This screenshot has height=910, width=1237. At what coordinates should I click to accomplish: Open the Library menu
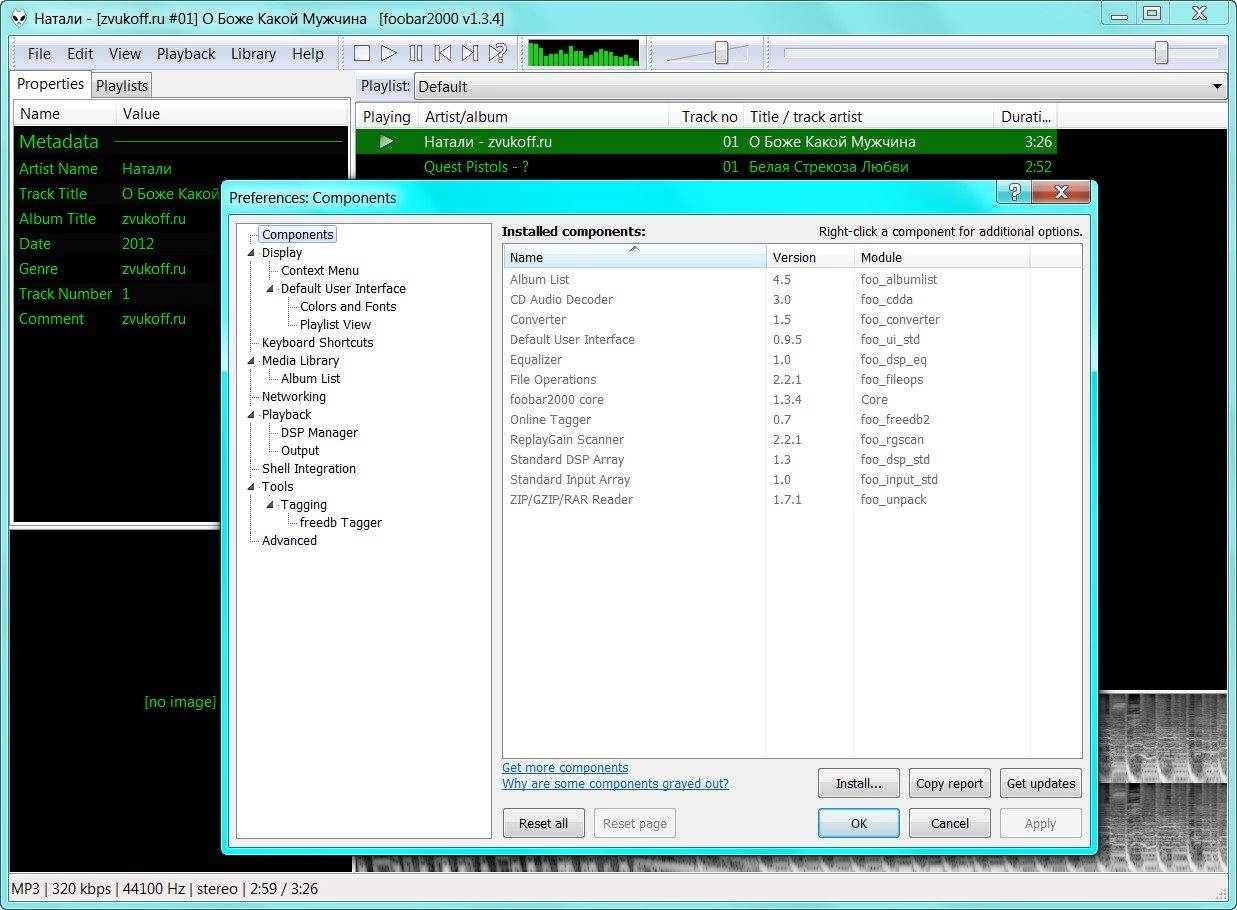click(253, 54)
